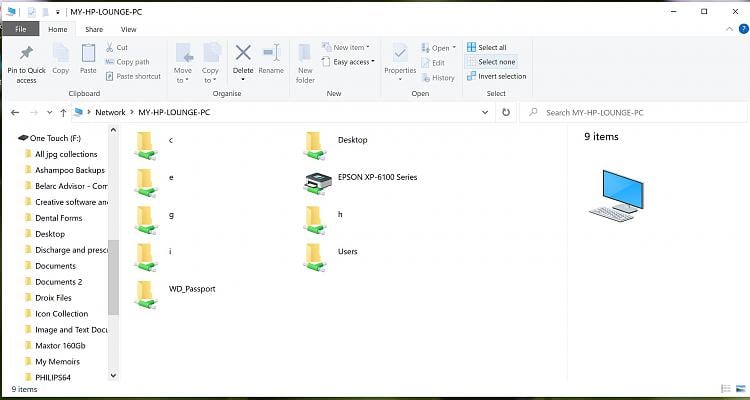The image size is (750, 400).
Task: Click the red Delete X icon
Action: pos(243,53)
